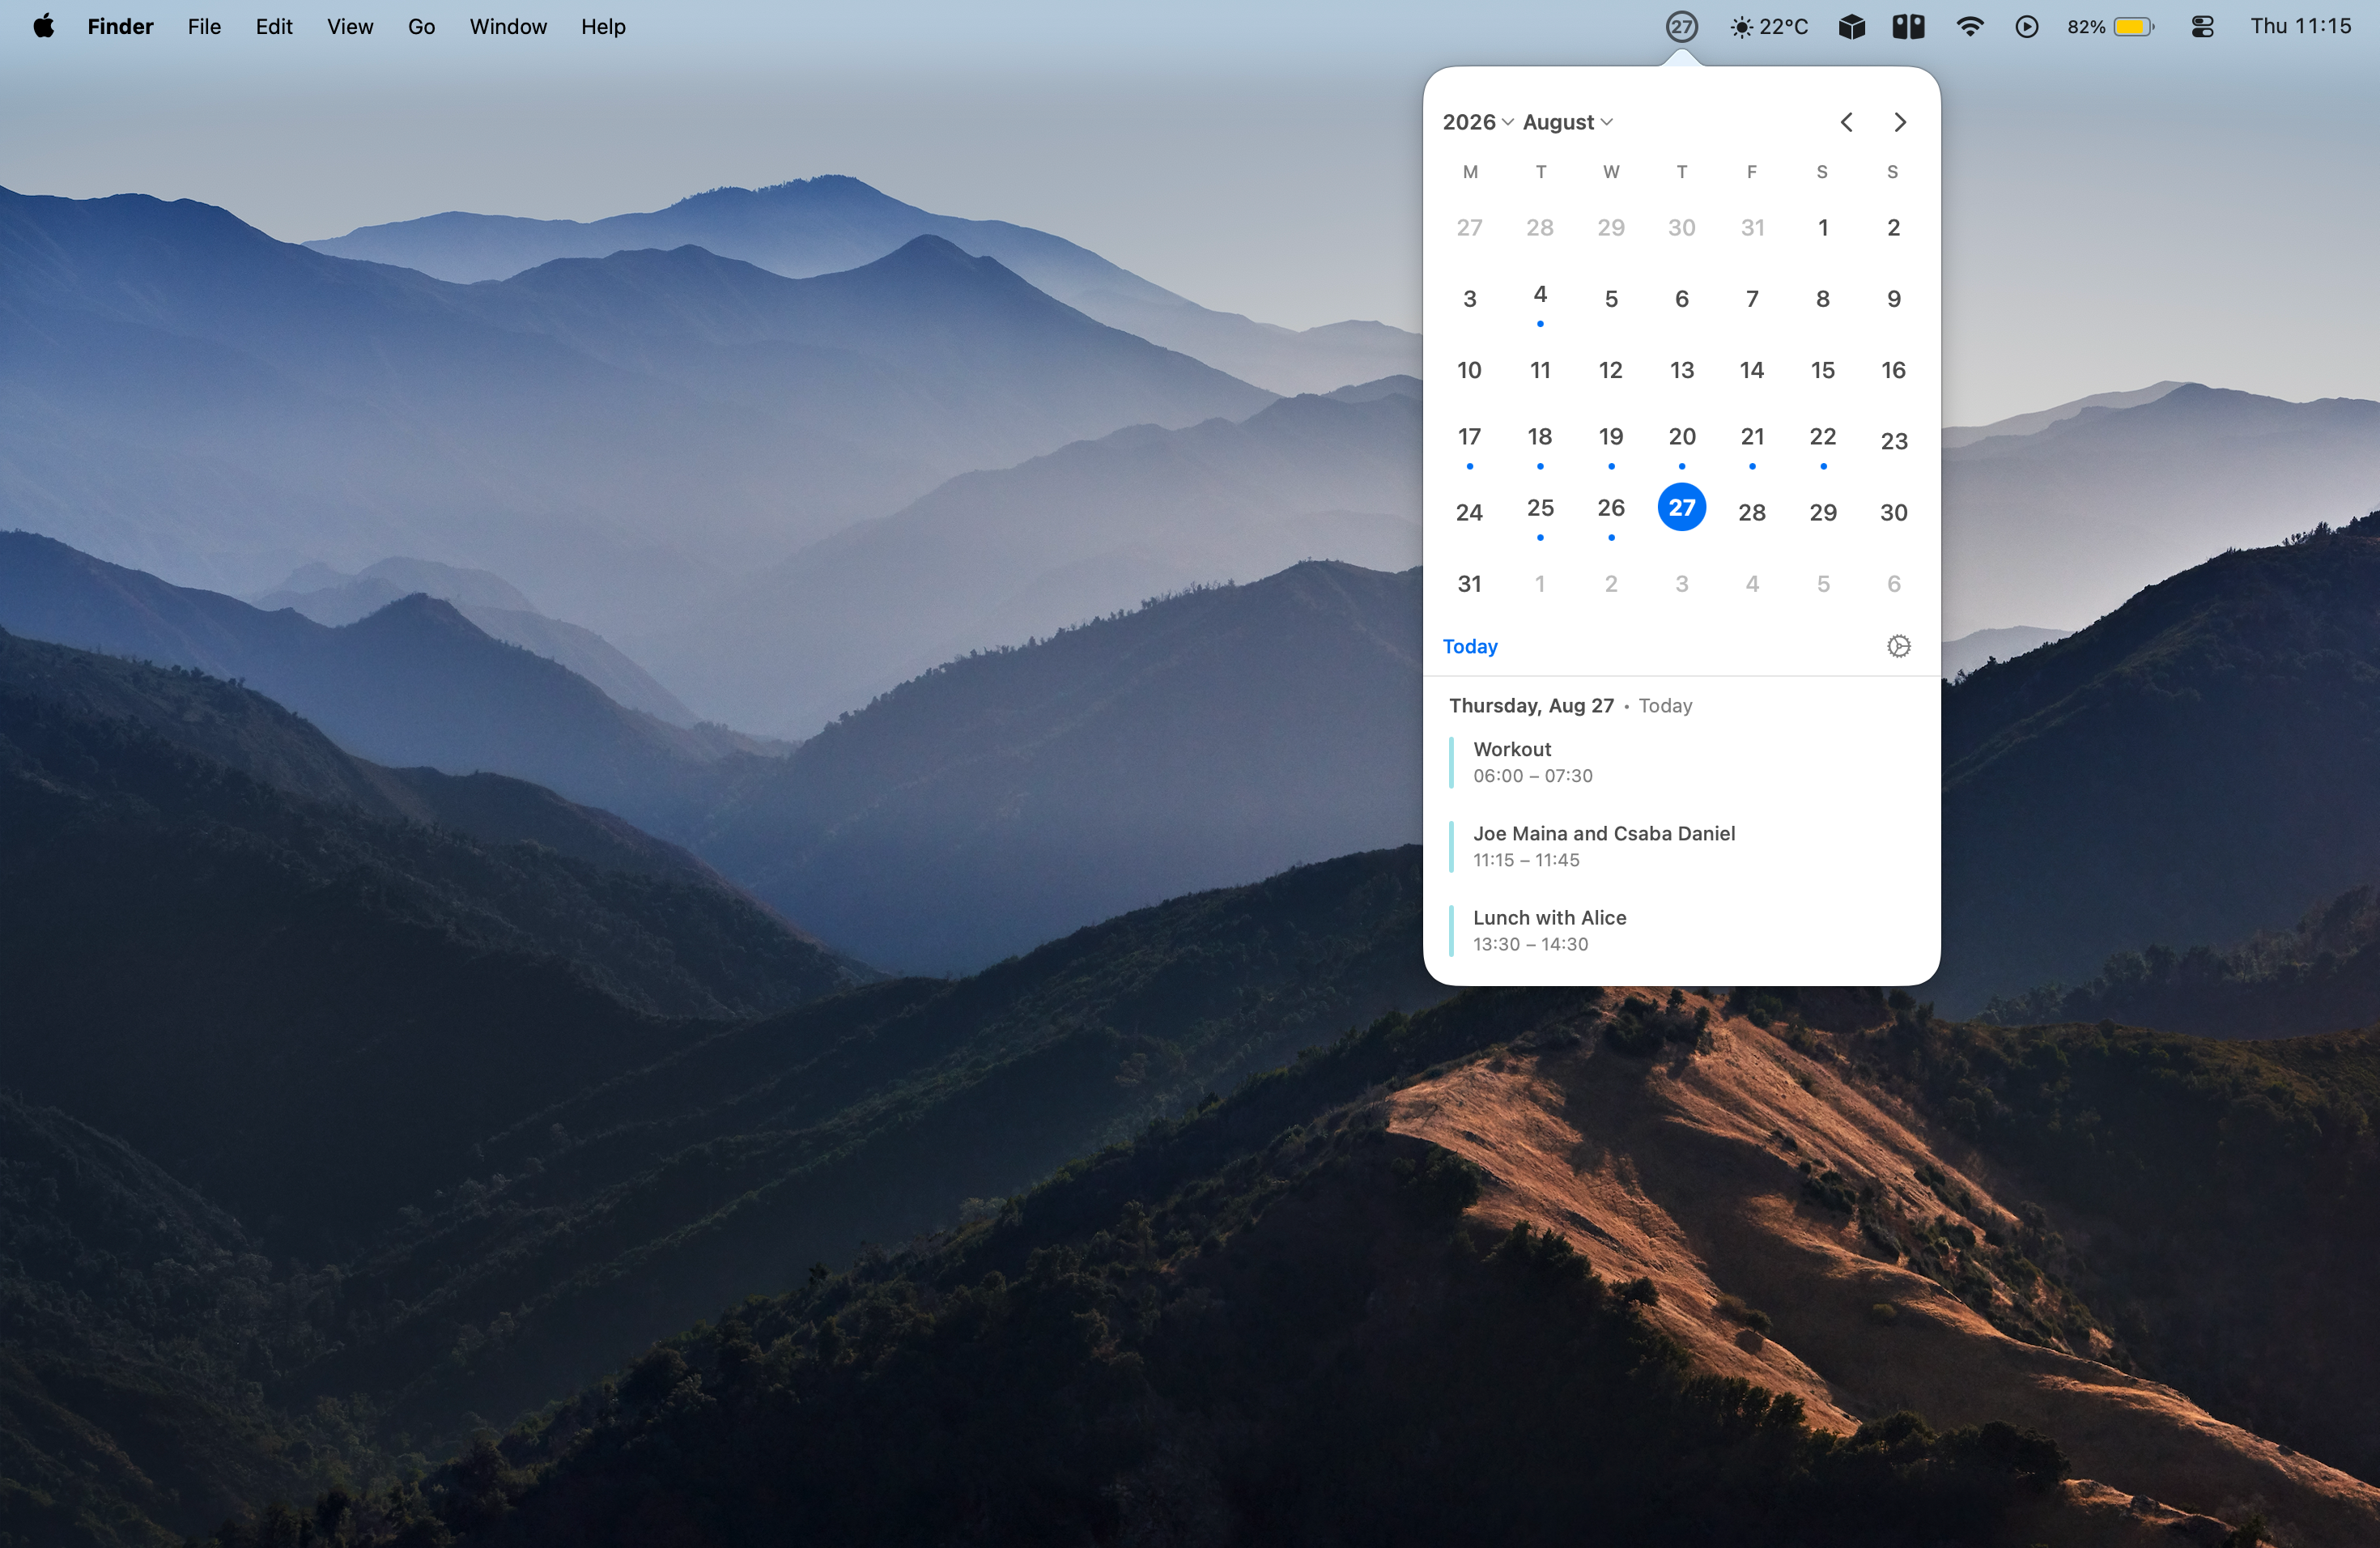Screen dimensions: 2380x1548
Task: Click the menu bar clock Thu 11:15
Action: click(2300, 26)
